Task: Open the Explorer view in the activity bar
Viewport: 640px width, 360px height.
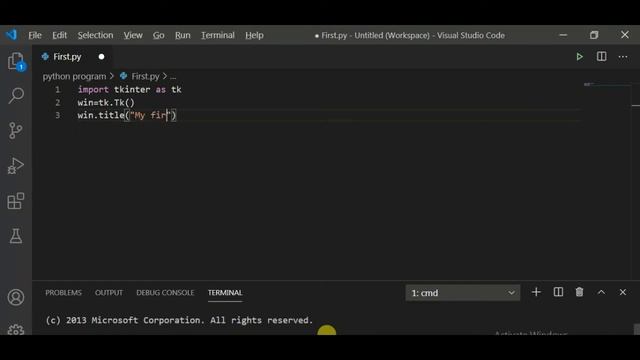Action: pyautogui.click(x=16, y=61)
